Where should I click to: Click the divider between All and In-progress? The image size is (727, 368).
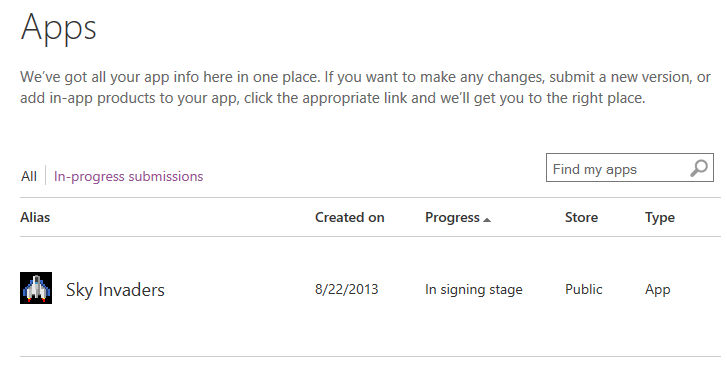45,175
